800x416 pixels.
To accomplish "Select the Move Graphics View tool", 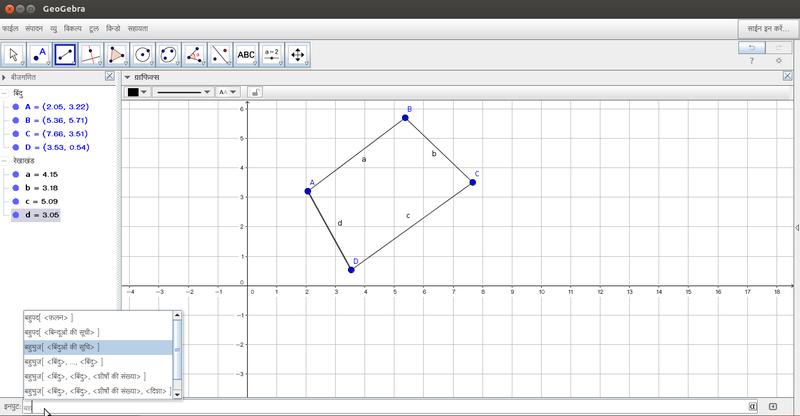I will (x=297, y=55).
